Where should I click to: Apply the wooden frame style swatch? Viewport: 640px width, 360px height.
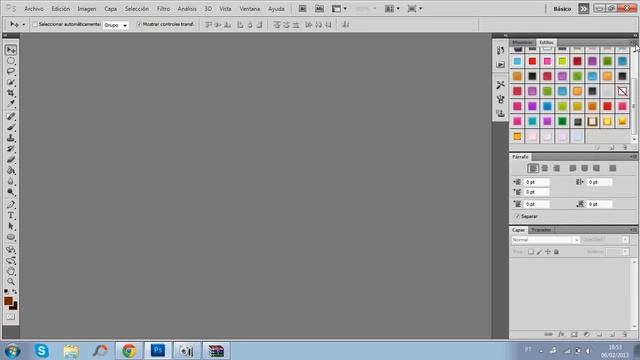pyautogui.click(x=592, y=121)
